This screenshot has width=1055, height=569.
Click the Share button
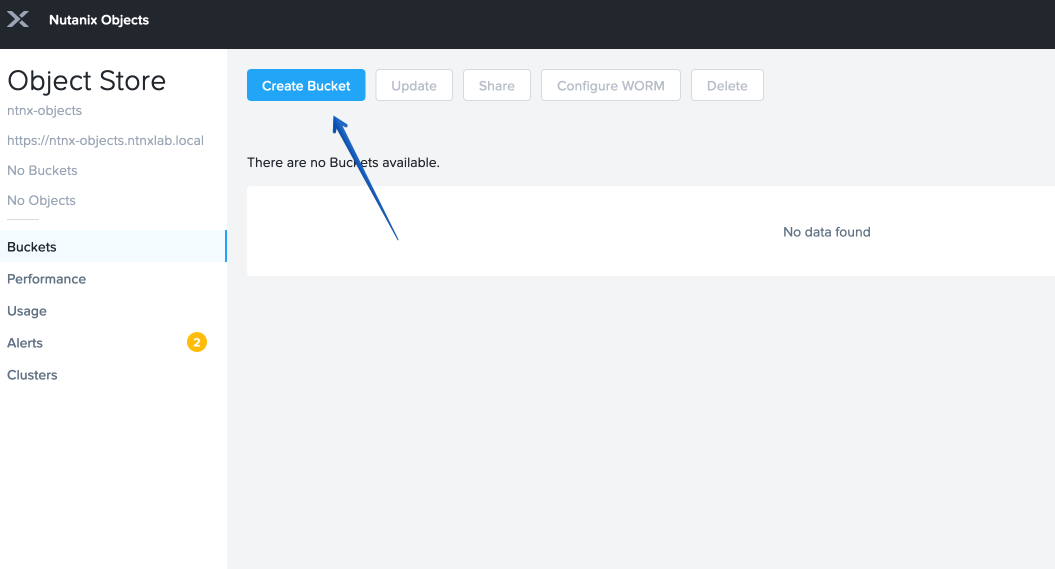pyautogui.click(x=497, y=85)
